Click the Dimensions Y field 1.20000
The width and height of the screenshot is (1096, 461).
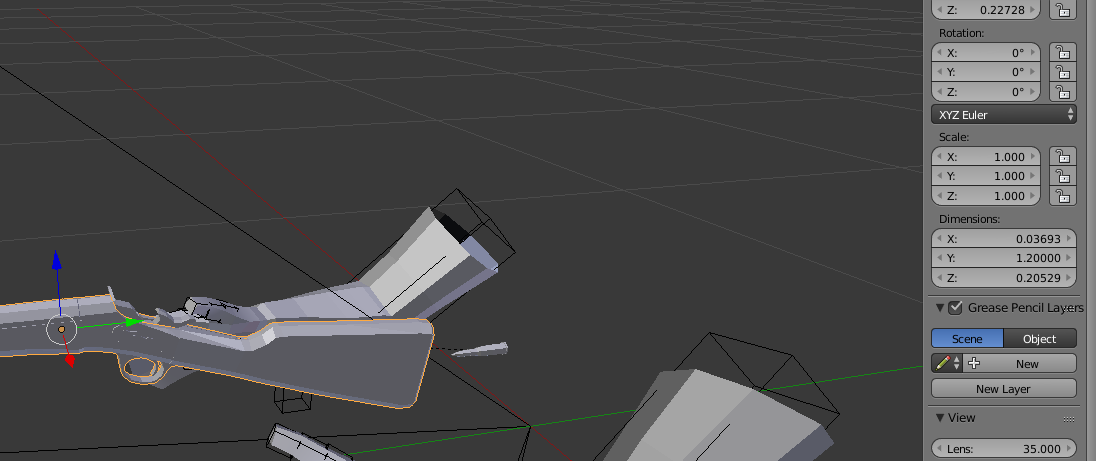pyautogui.click(x=1004, y=258)
